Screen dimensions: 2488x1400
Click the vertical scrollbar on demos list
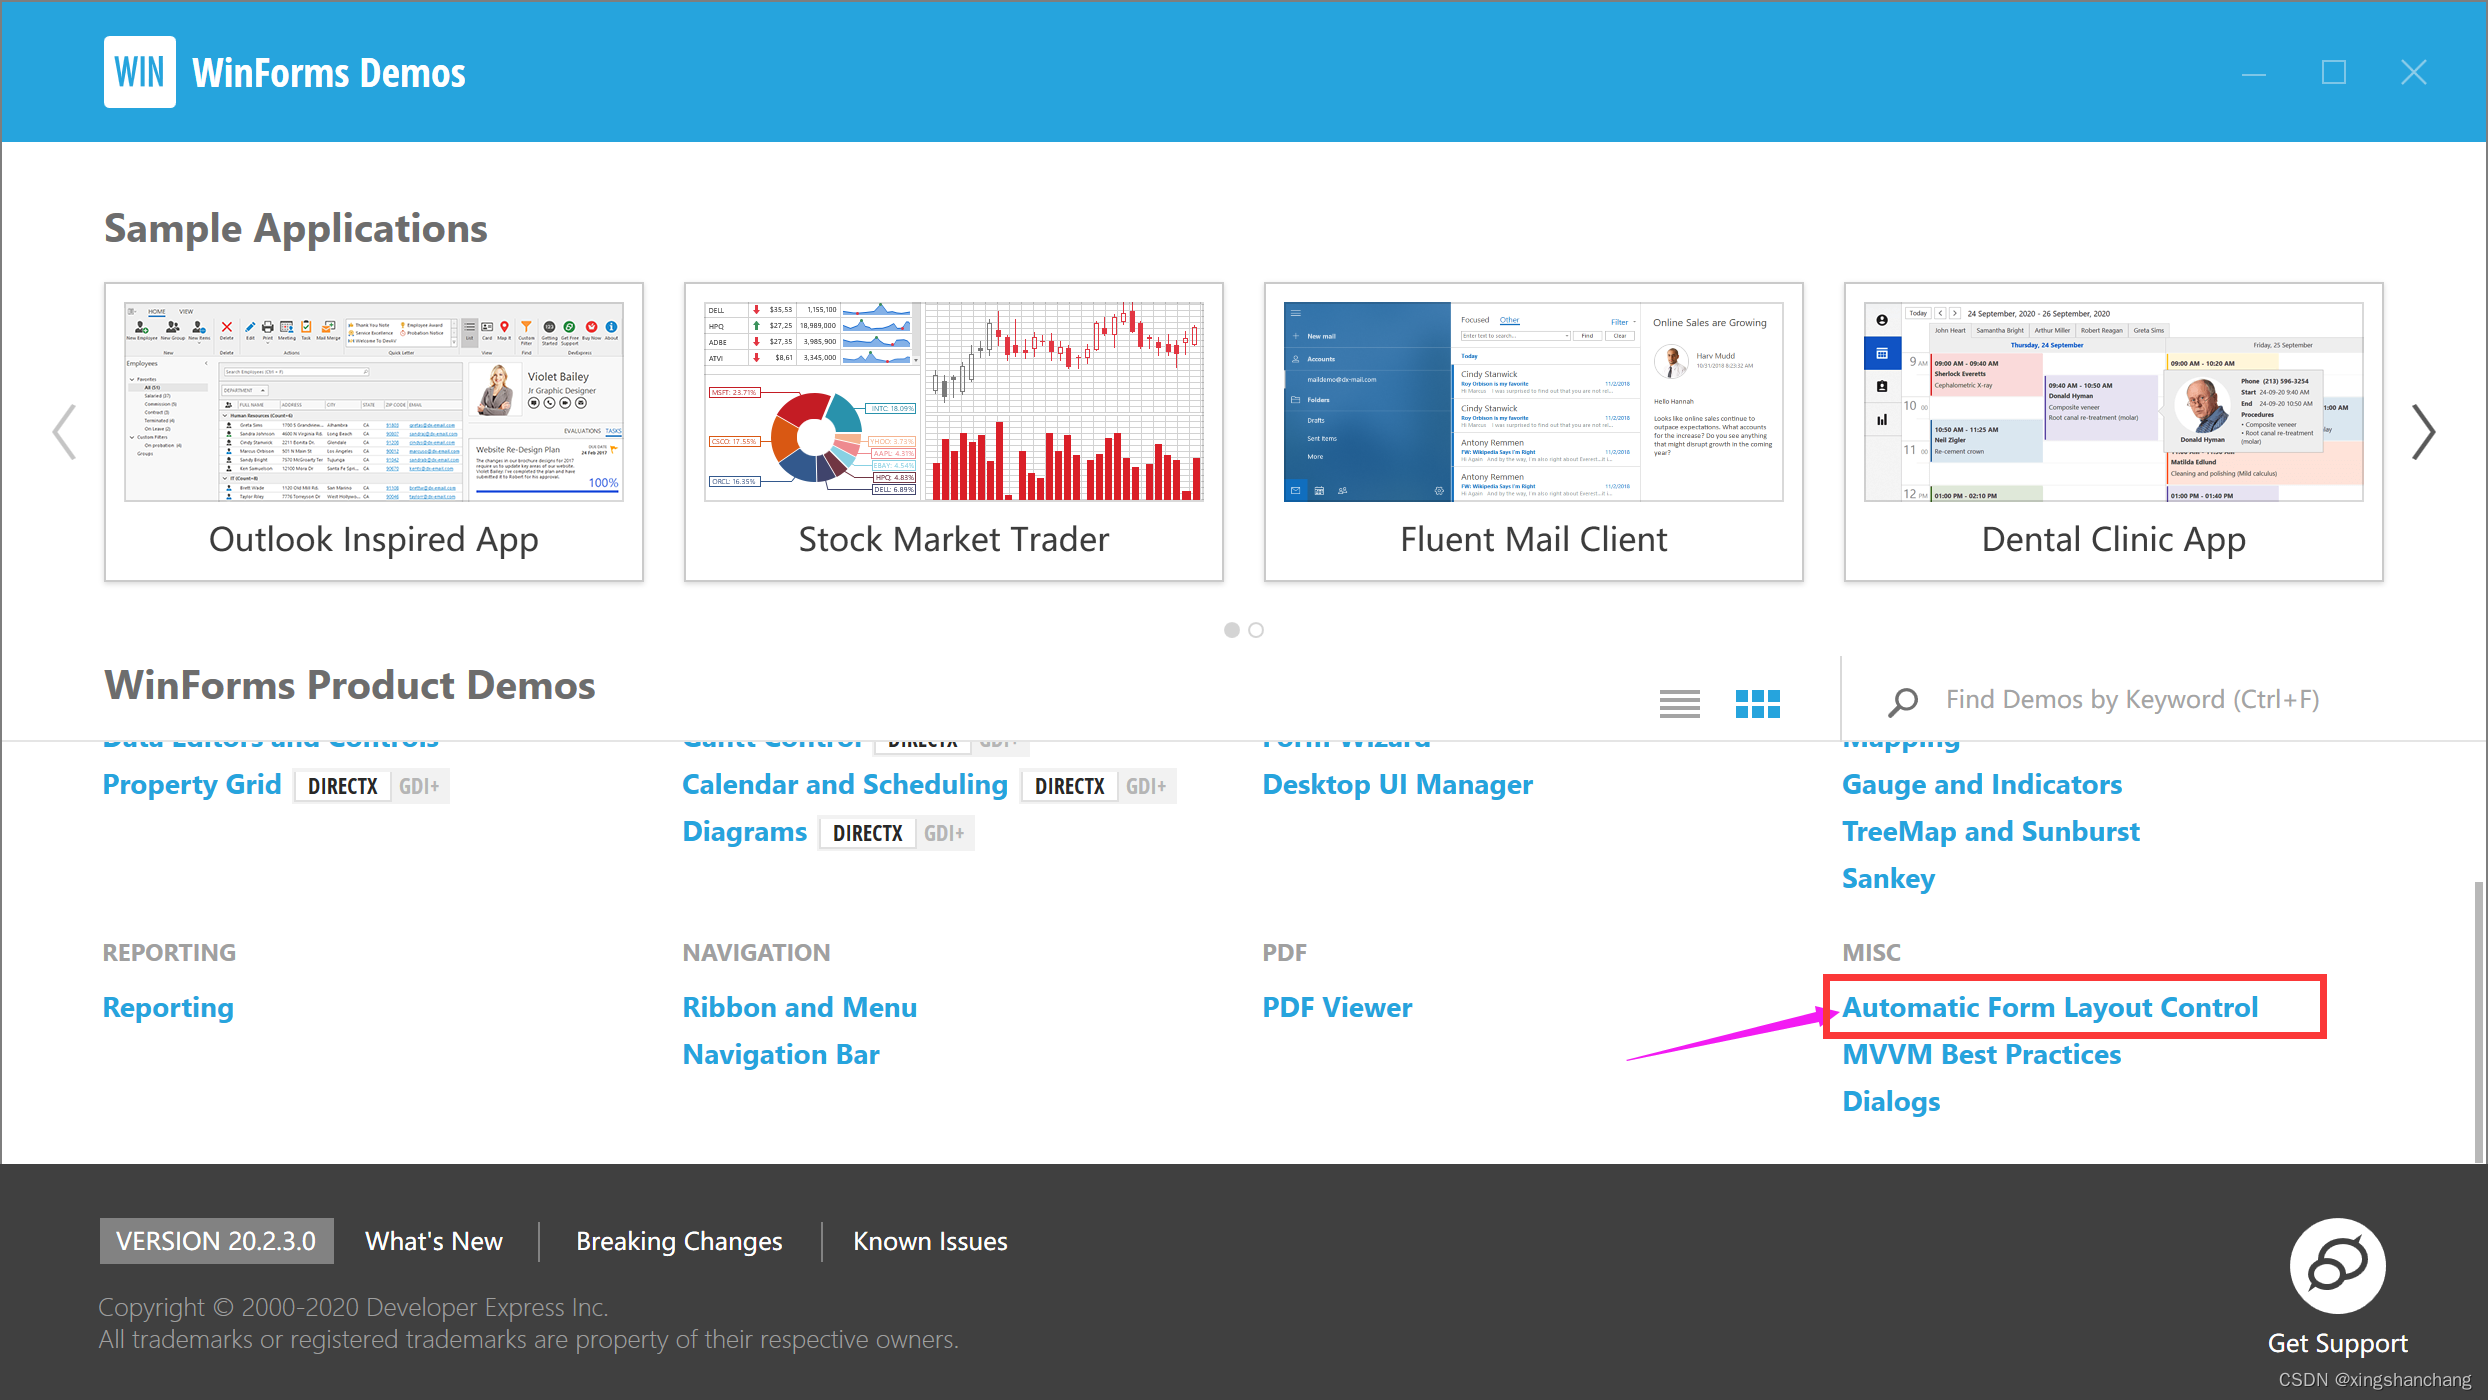(2479, 1020)
